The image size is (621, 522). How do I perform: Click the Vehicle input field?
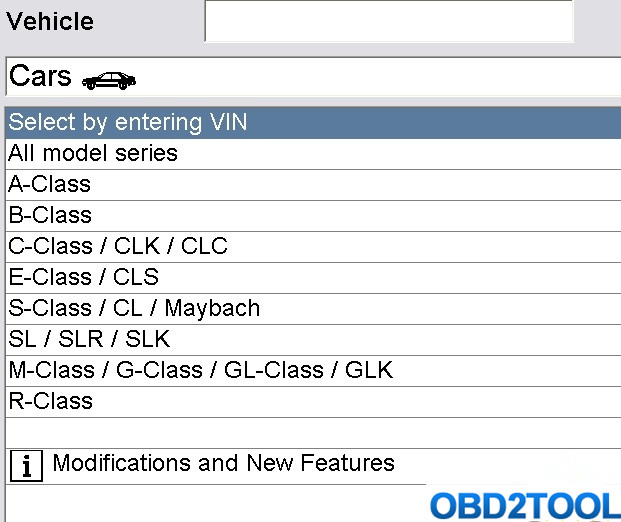(388, 22)
